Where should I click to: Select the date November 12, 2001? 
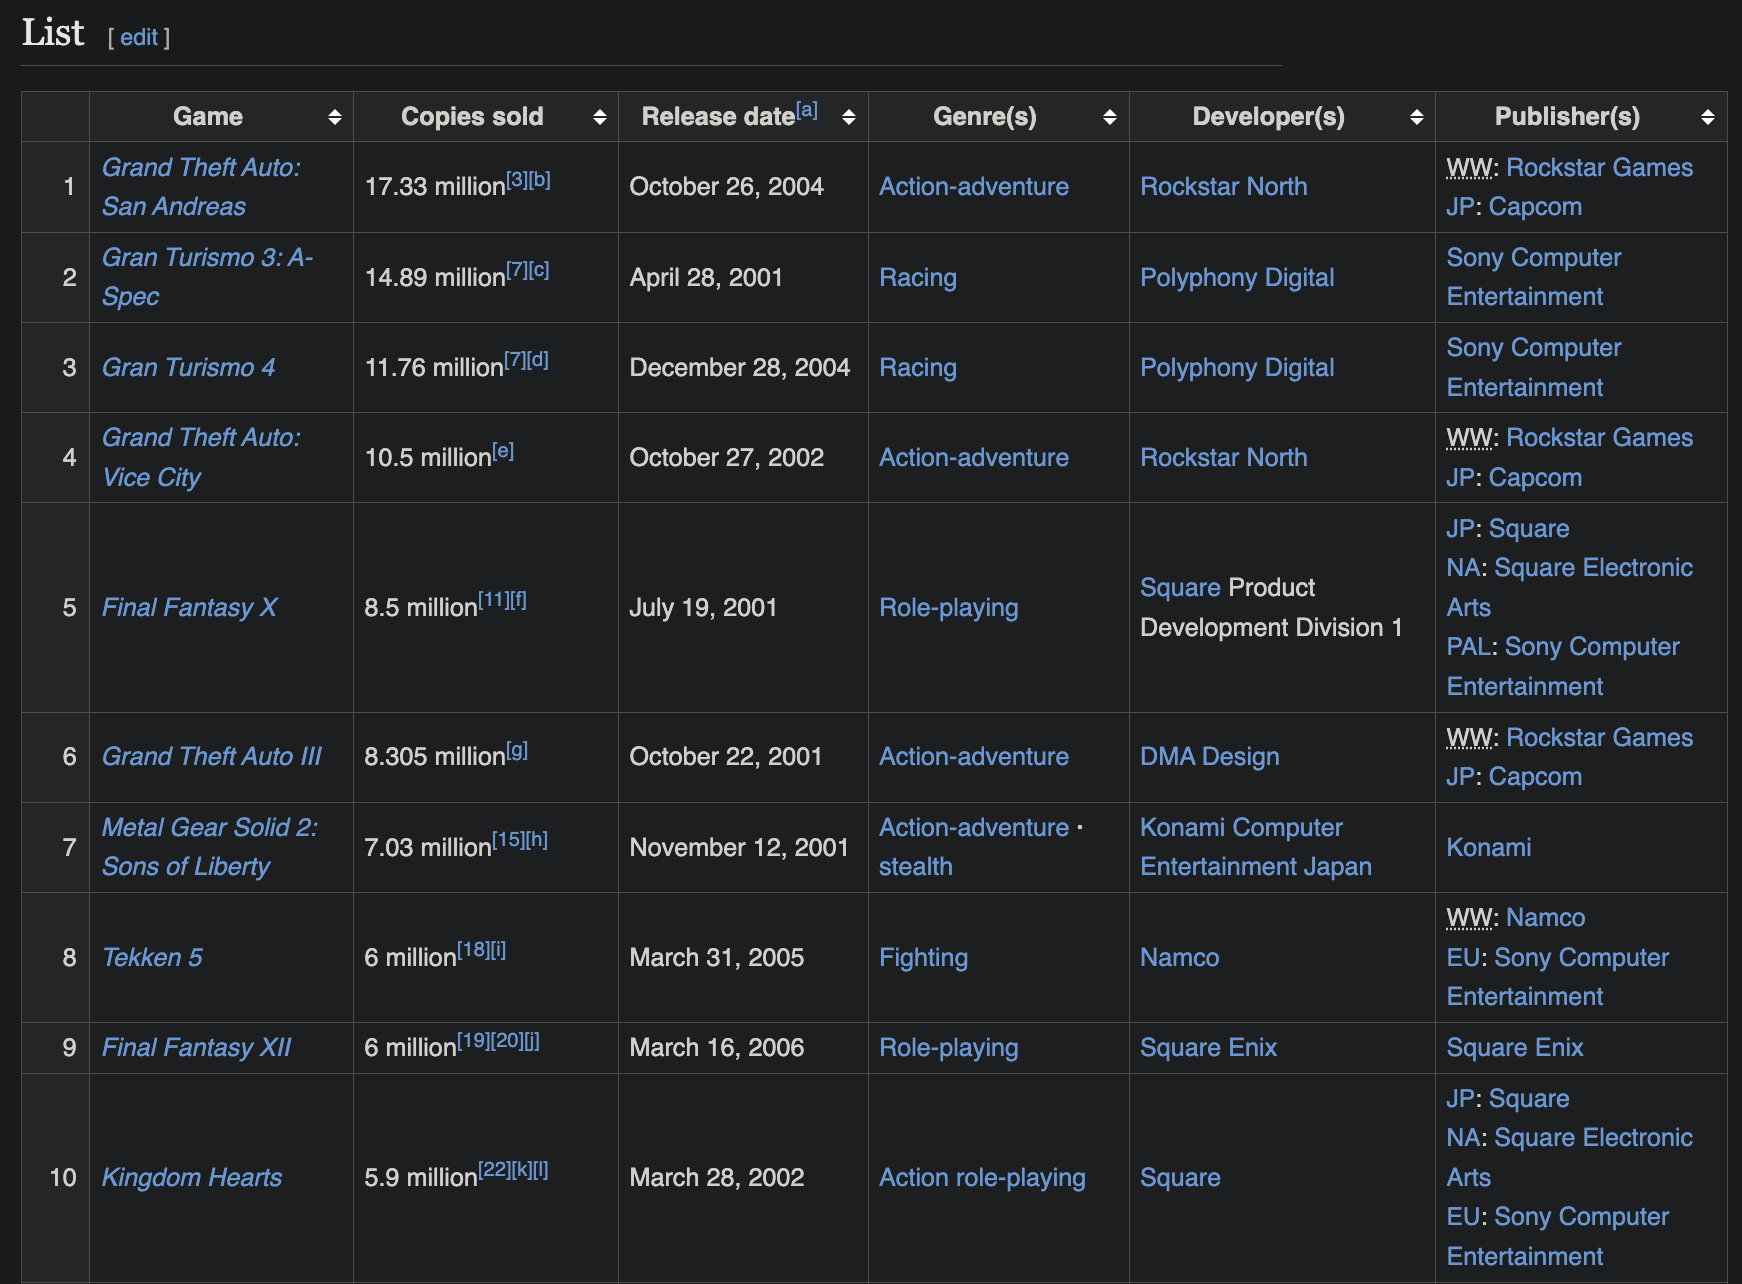(739, 847)
